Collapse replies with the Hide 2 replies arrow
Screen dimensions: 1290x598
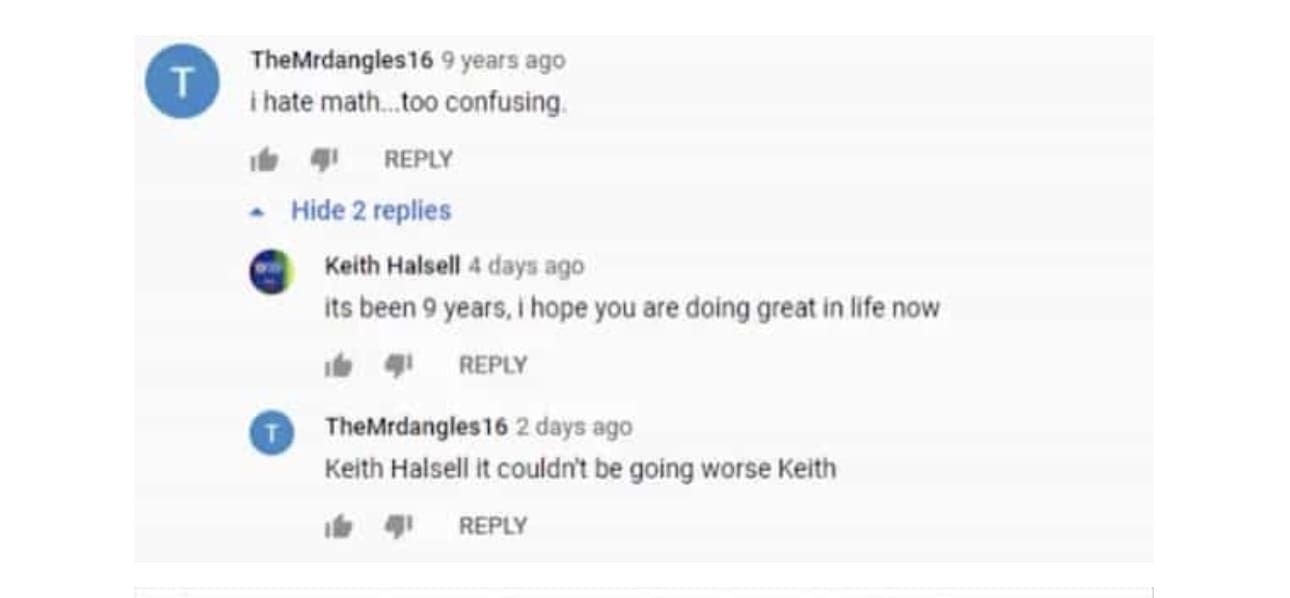259,212
